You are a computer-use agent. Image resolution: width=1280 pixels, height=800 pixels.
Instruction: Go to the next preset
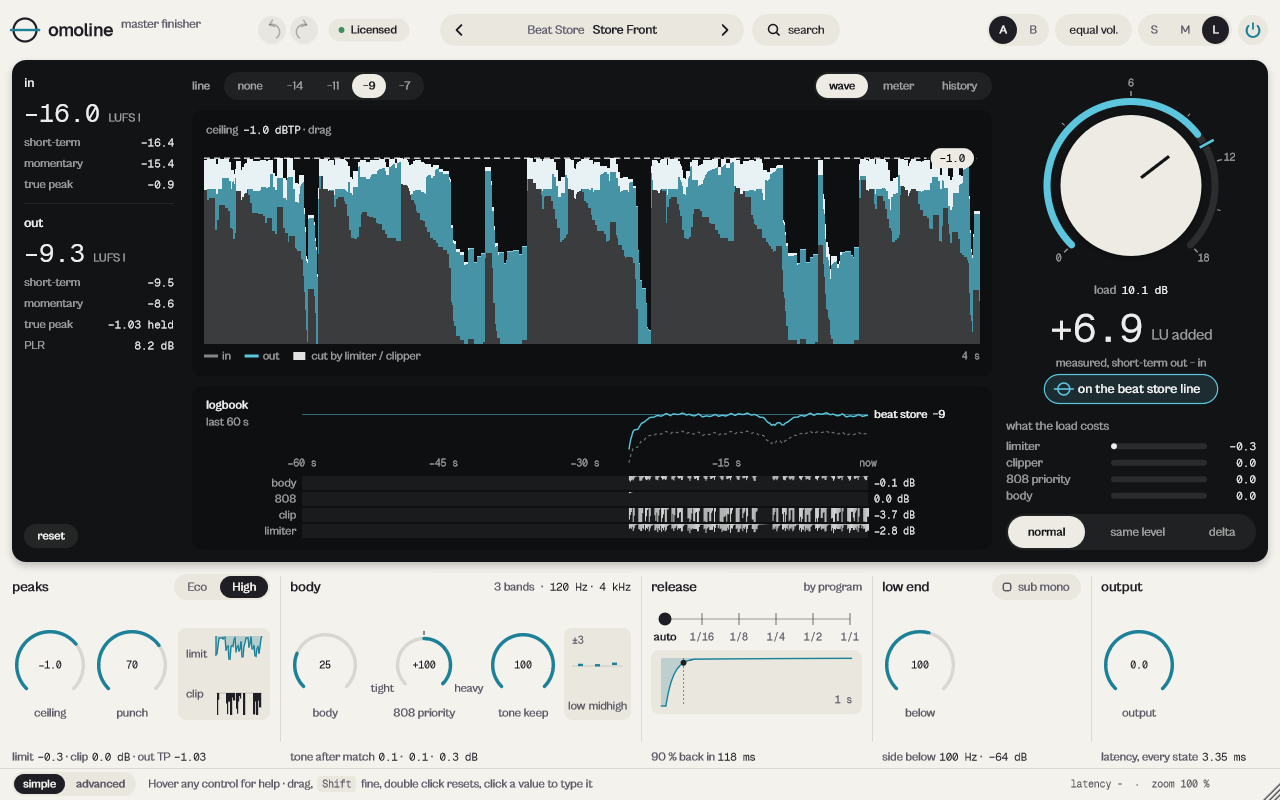pos(725,30)
